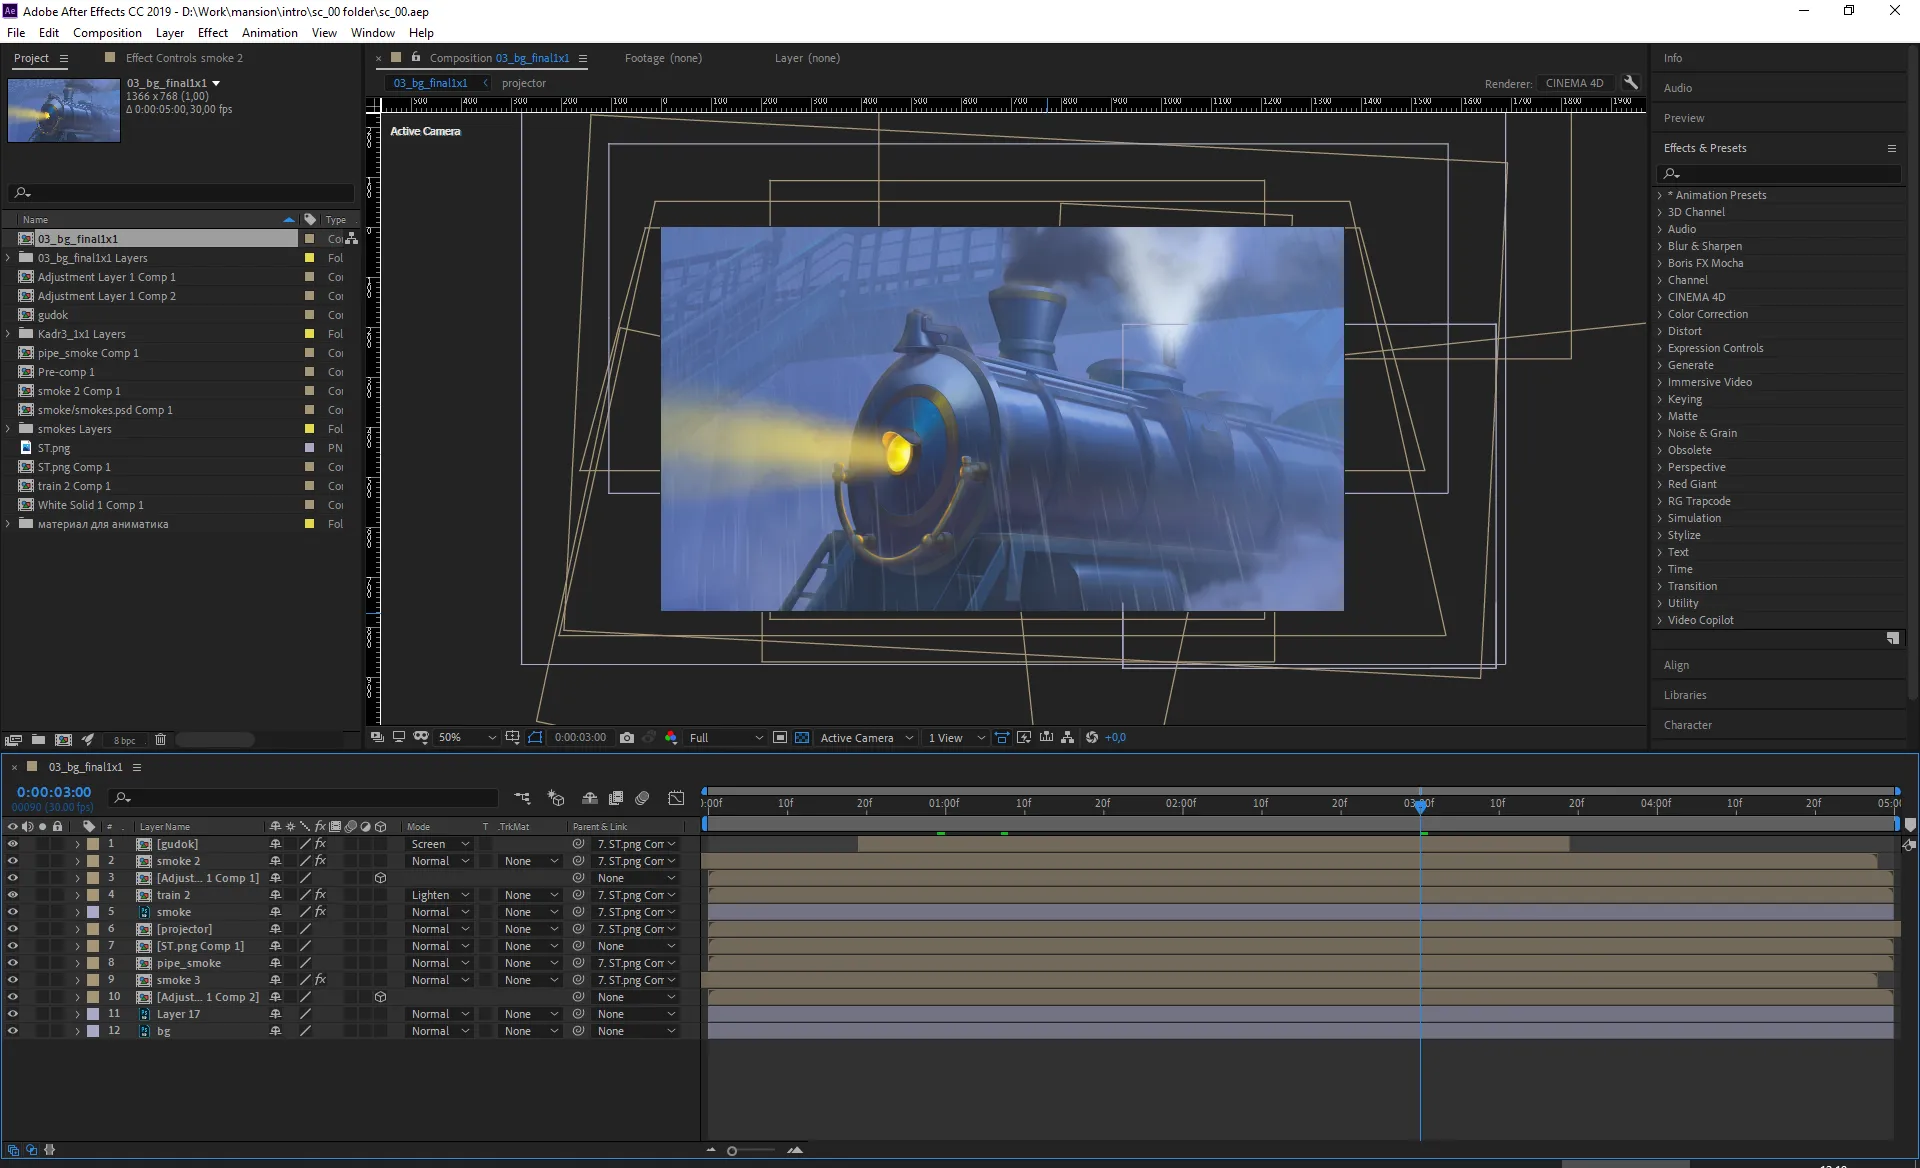Screen dimensions: 1920x1168
Task: Toggle visibility of pipe_smoke layer
Action: click(x=12, y=963)
